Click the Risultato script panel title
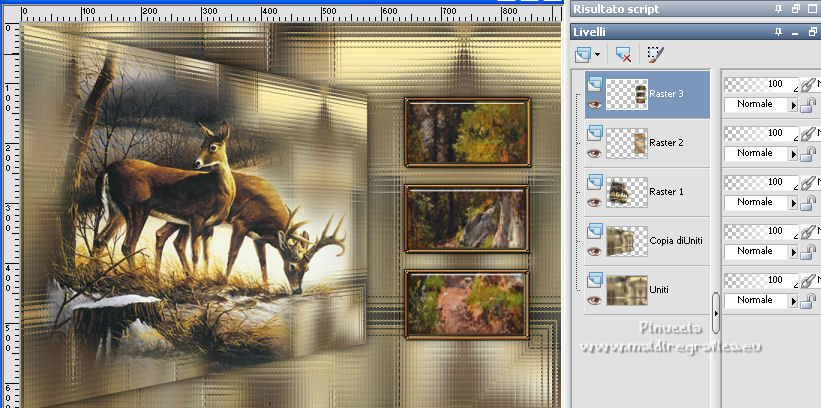821x408 pixels. coord(616,9)
